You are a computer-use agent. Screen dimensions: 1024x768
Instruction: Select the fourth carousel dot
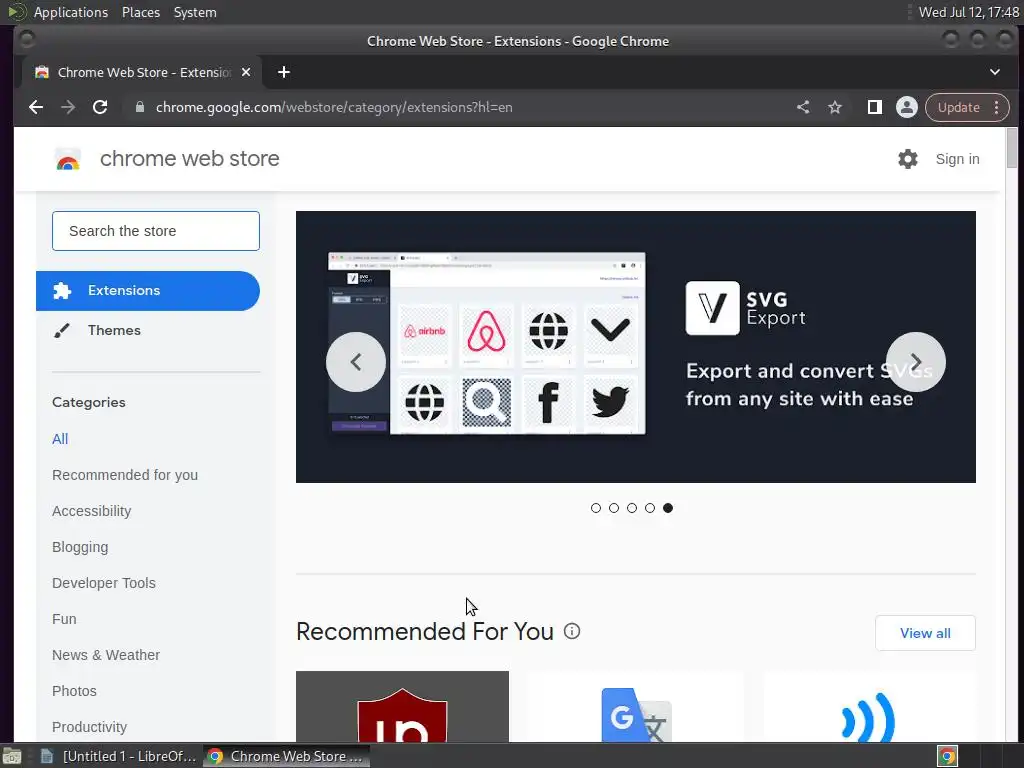[650, 508]
